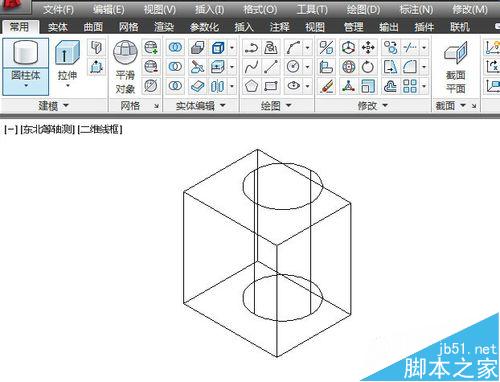Open the 圆柱体 primitives dropdown arrow
This screenshot has width=500, height=382.
coord(26,86)
